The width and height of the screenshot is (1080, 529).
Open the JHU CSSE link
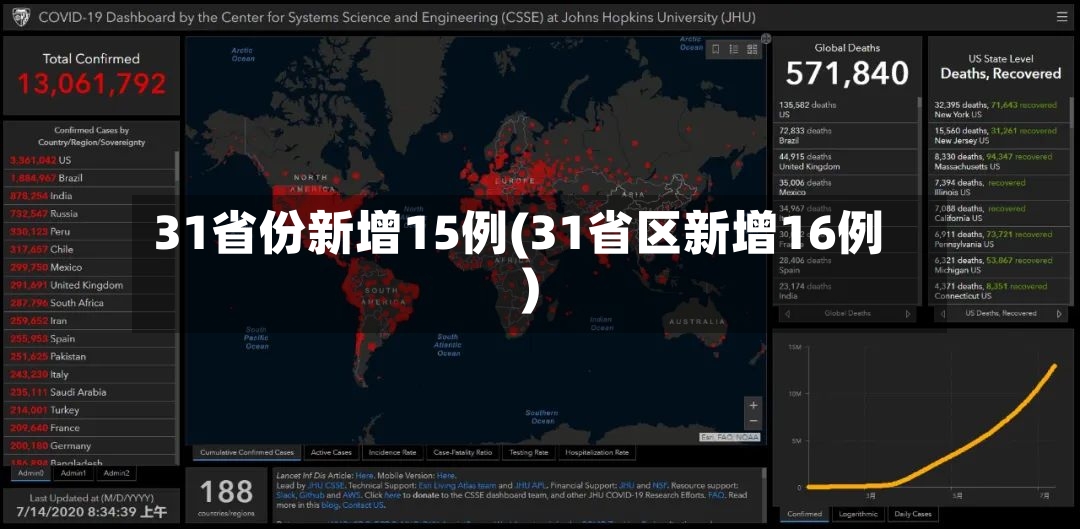tap(326, 485)
